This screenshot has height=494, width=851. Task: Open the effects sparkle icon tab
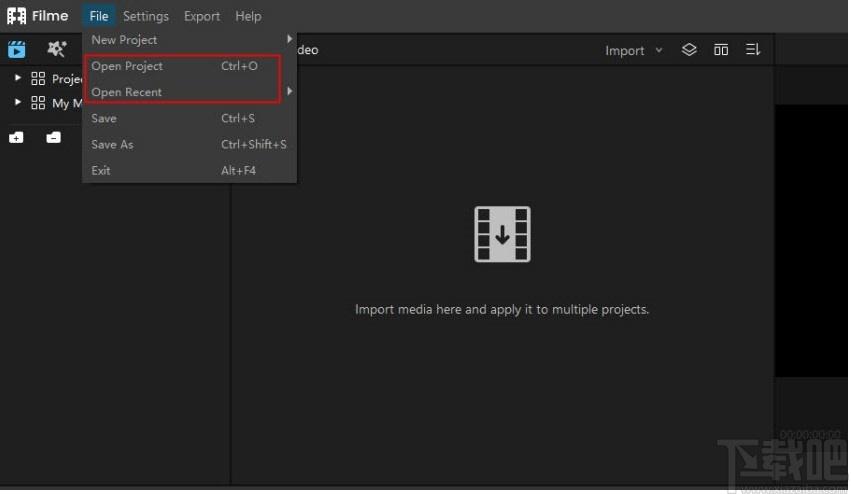pos(56,49)
